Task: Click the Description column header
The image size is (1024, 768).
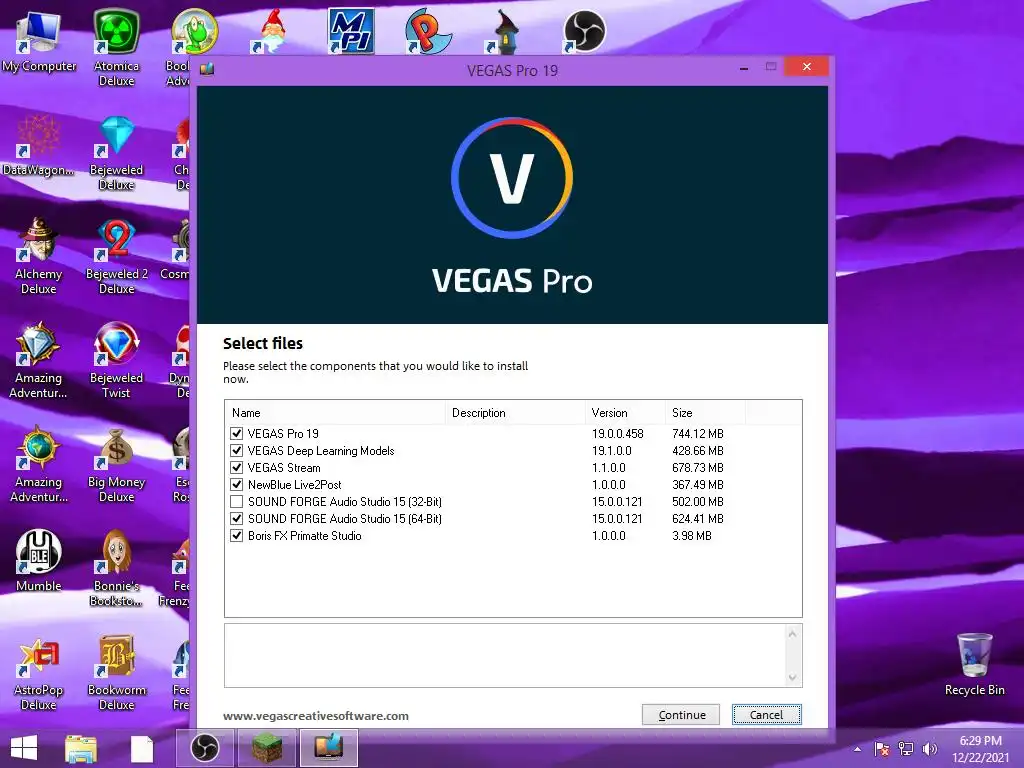Action: [x=515, y=413]
